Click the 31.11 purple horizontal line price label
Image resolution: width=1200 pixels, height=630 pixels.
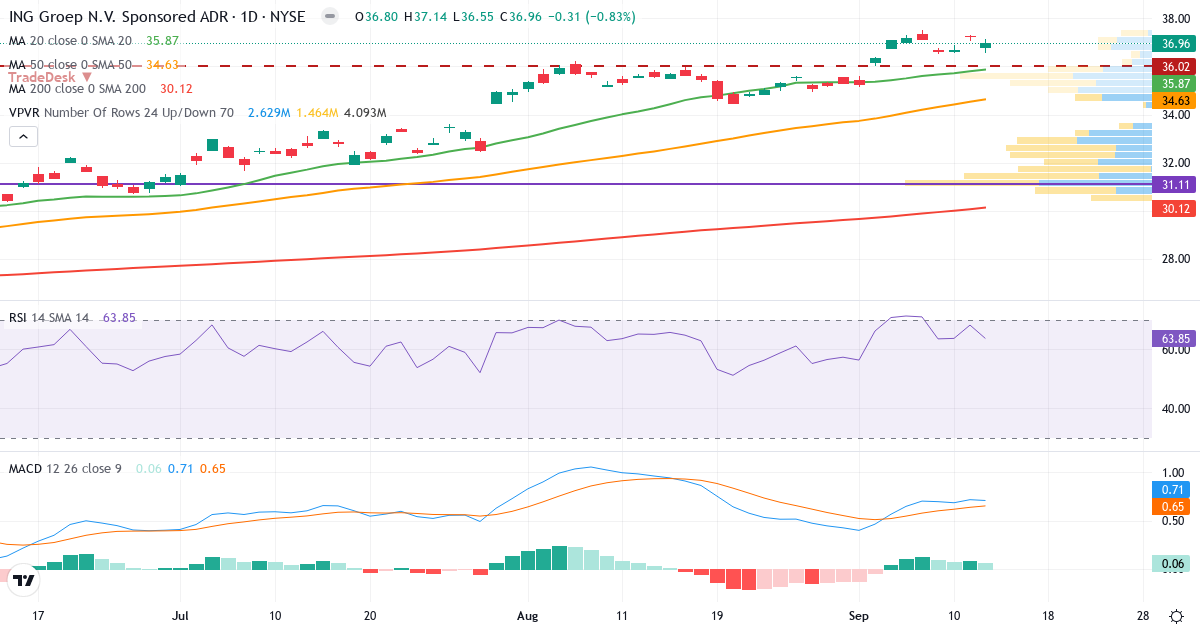click(x=1175, y=185)
